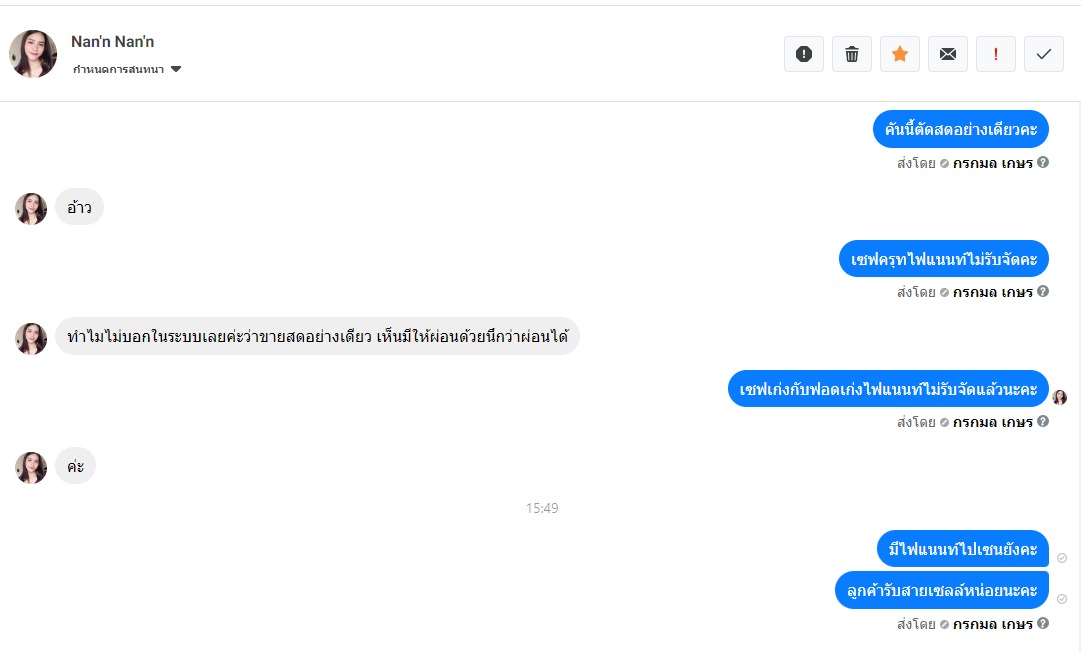
Task: Click the Nan'n Nan'n contact name
Action: tap(113, 42)
